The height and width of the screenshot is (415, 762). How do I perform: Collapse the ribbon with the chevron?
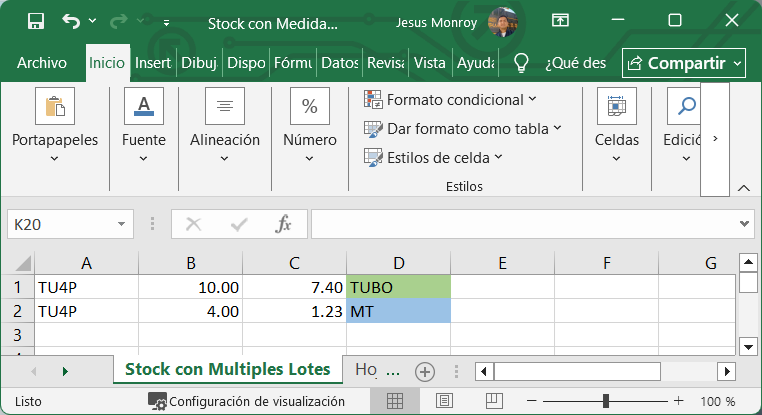pyautogui.click(x=744, y=188)
